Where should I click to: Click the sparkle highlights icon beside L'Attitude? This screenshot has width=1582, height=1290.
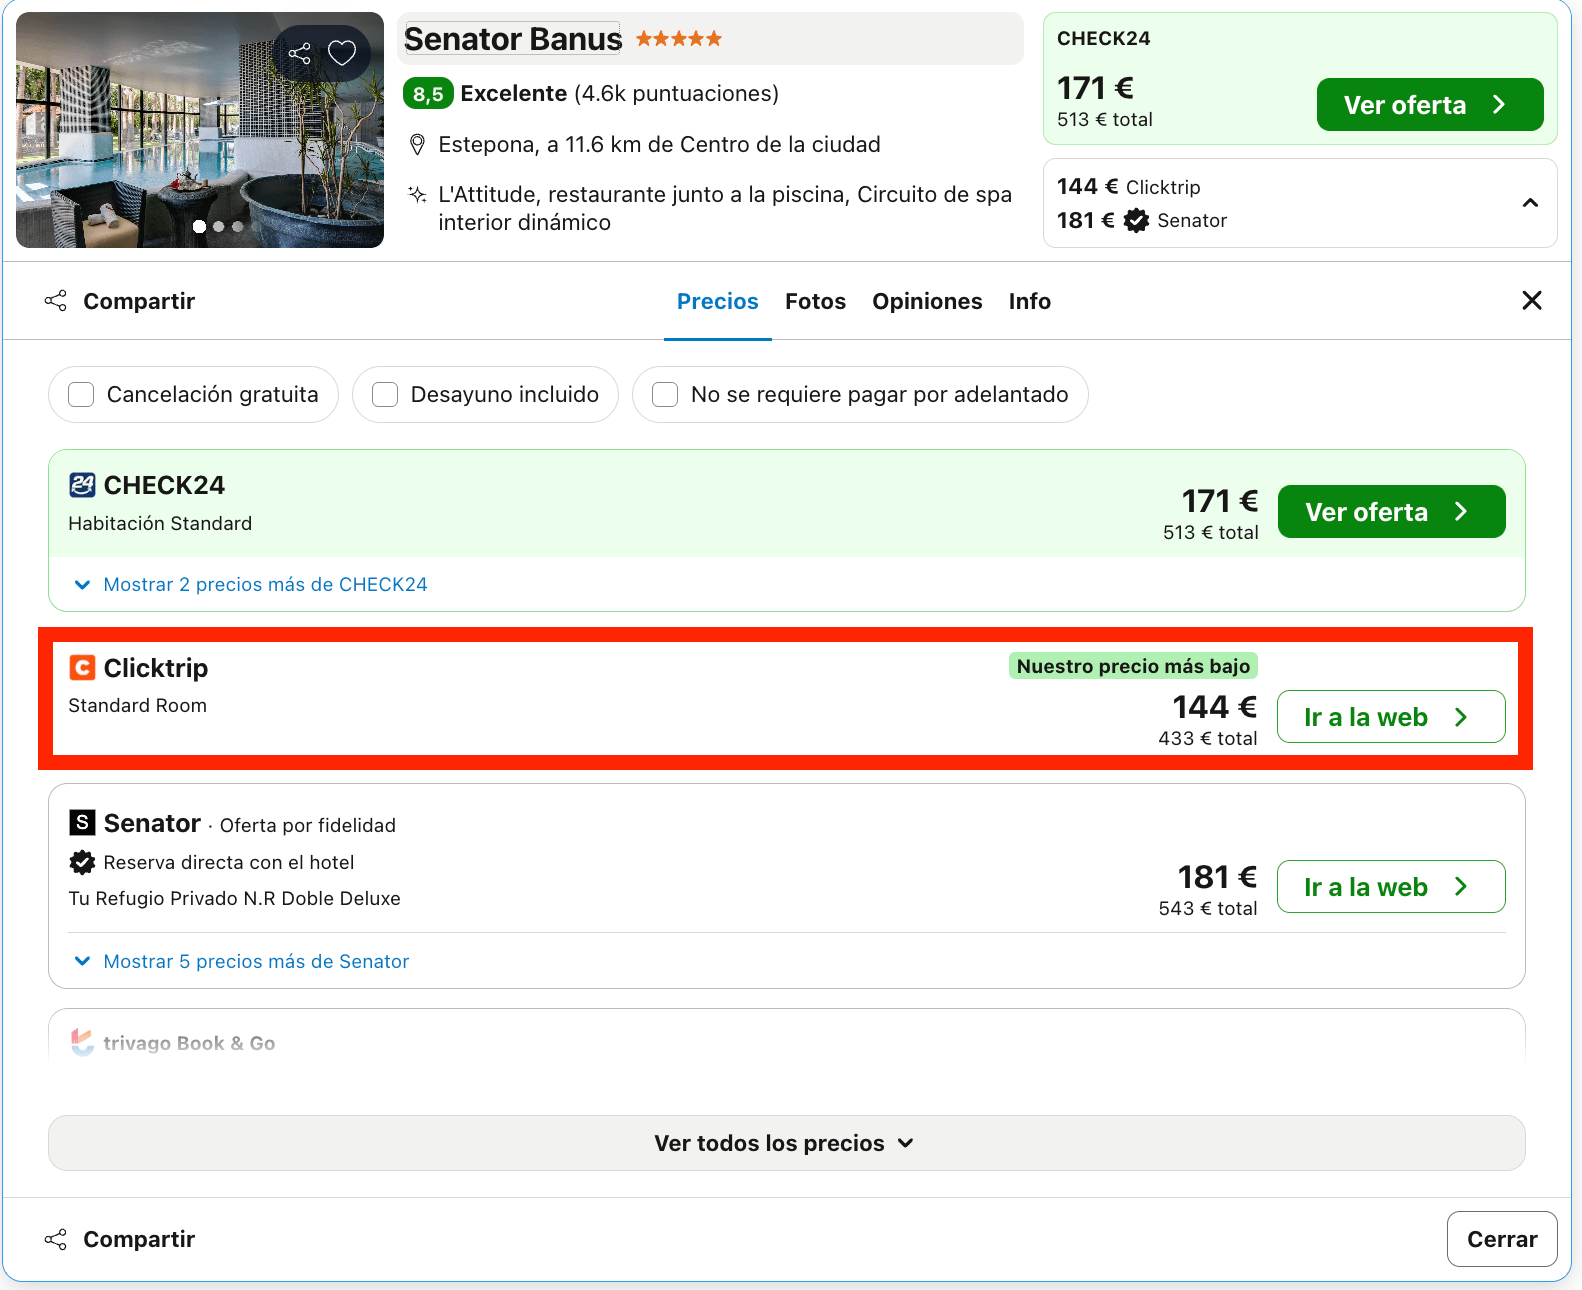[418, 194]
